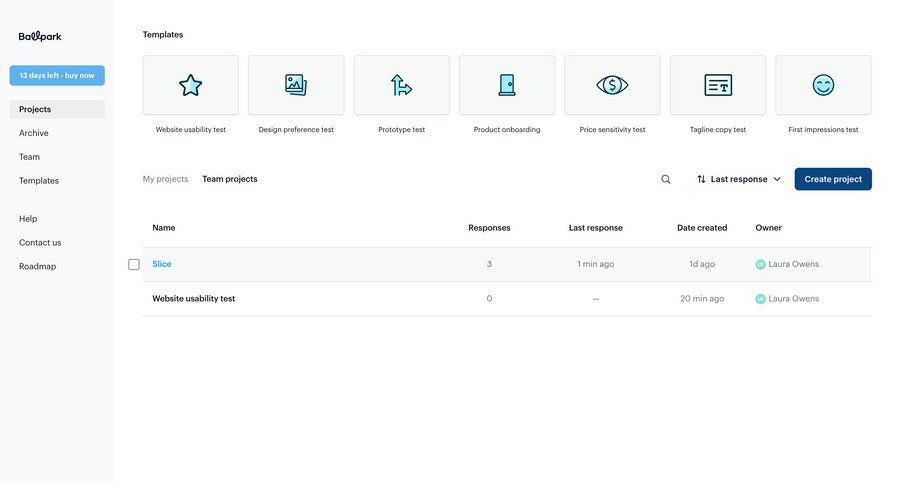This screenshot has height=484, width=900.
Task: Open the Design preference test image icon
Action: click(296, 86)
